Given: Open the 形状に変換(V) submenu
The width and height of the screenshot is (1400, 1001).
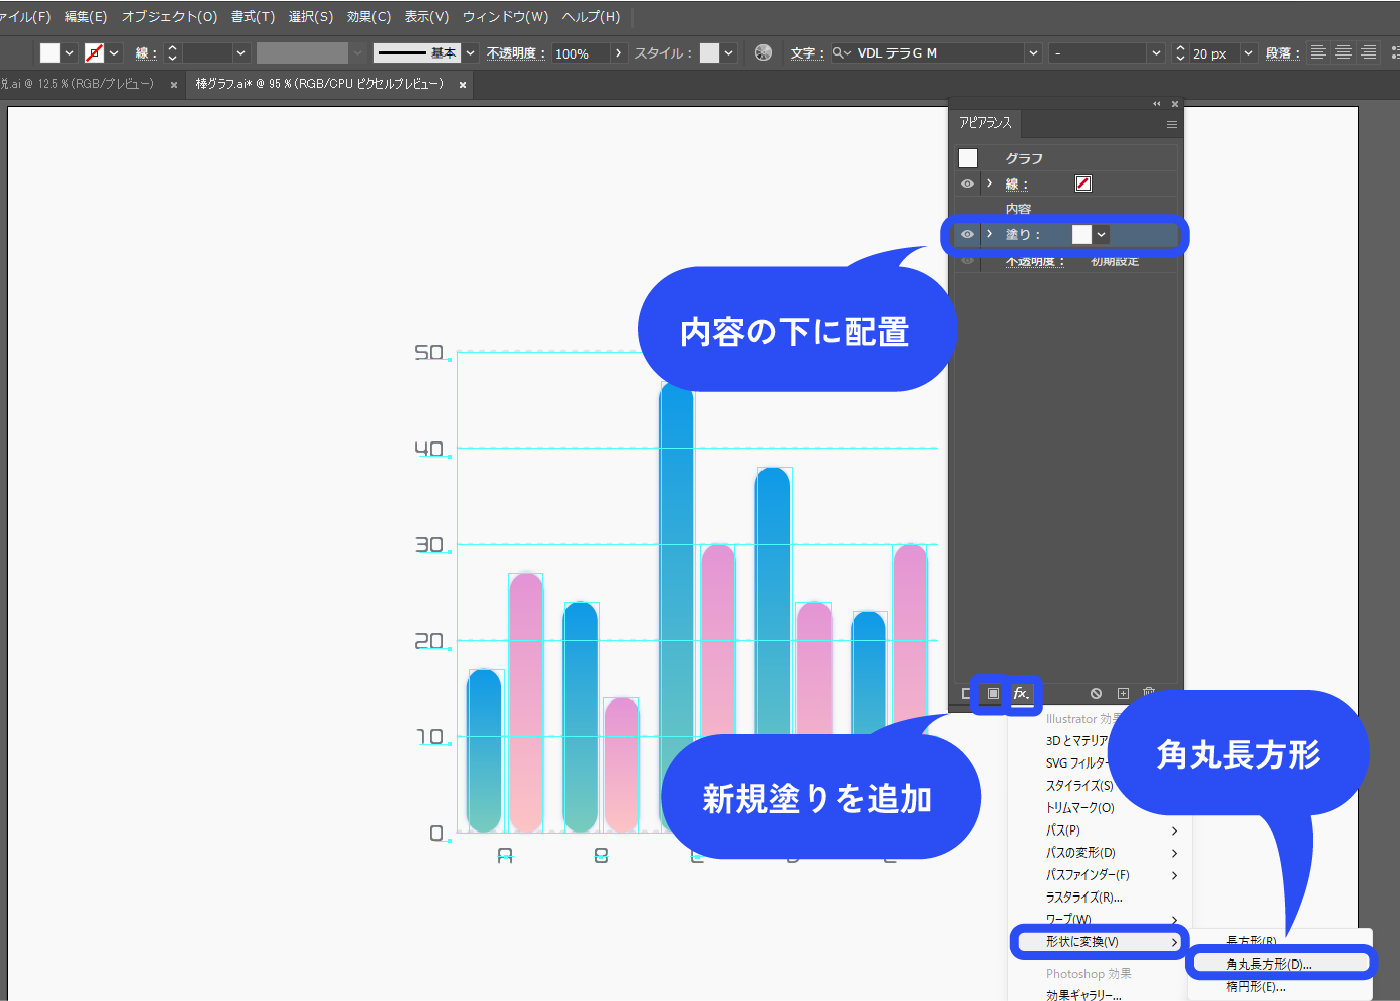Looking at the screenshot, I should (x=1098, y=941).
